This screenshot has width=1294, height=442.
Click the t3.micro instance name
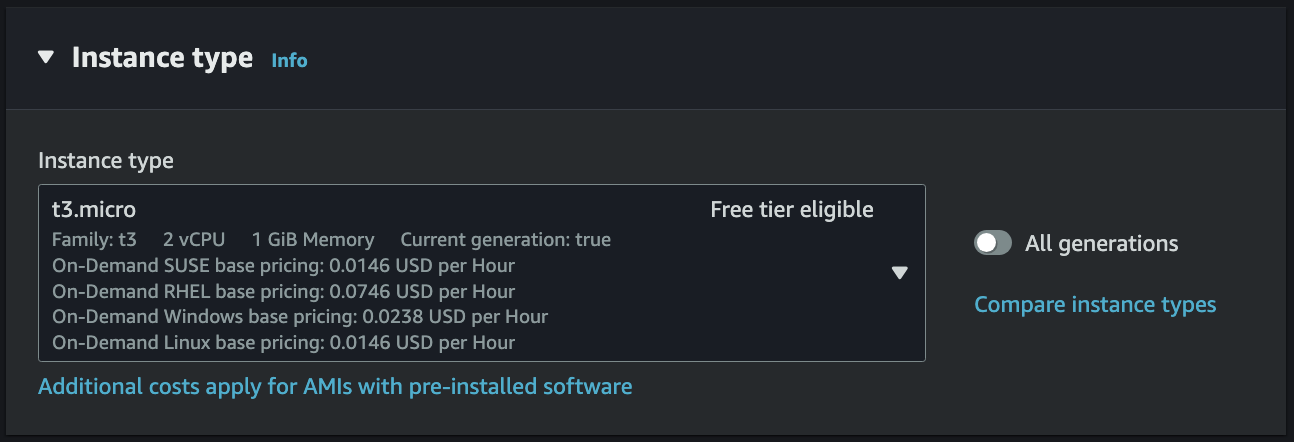point(94,210)
